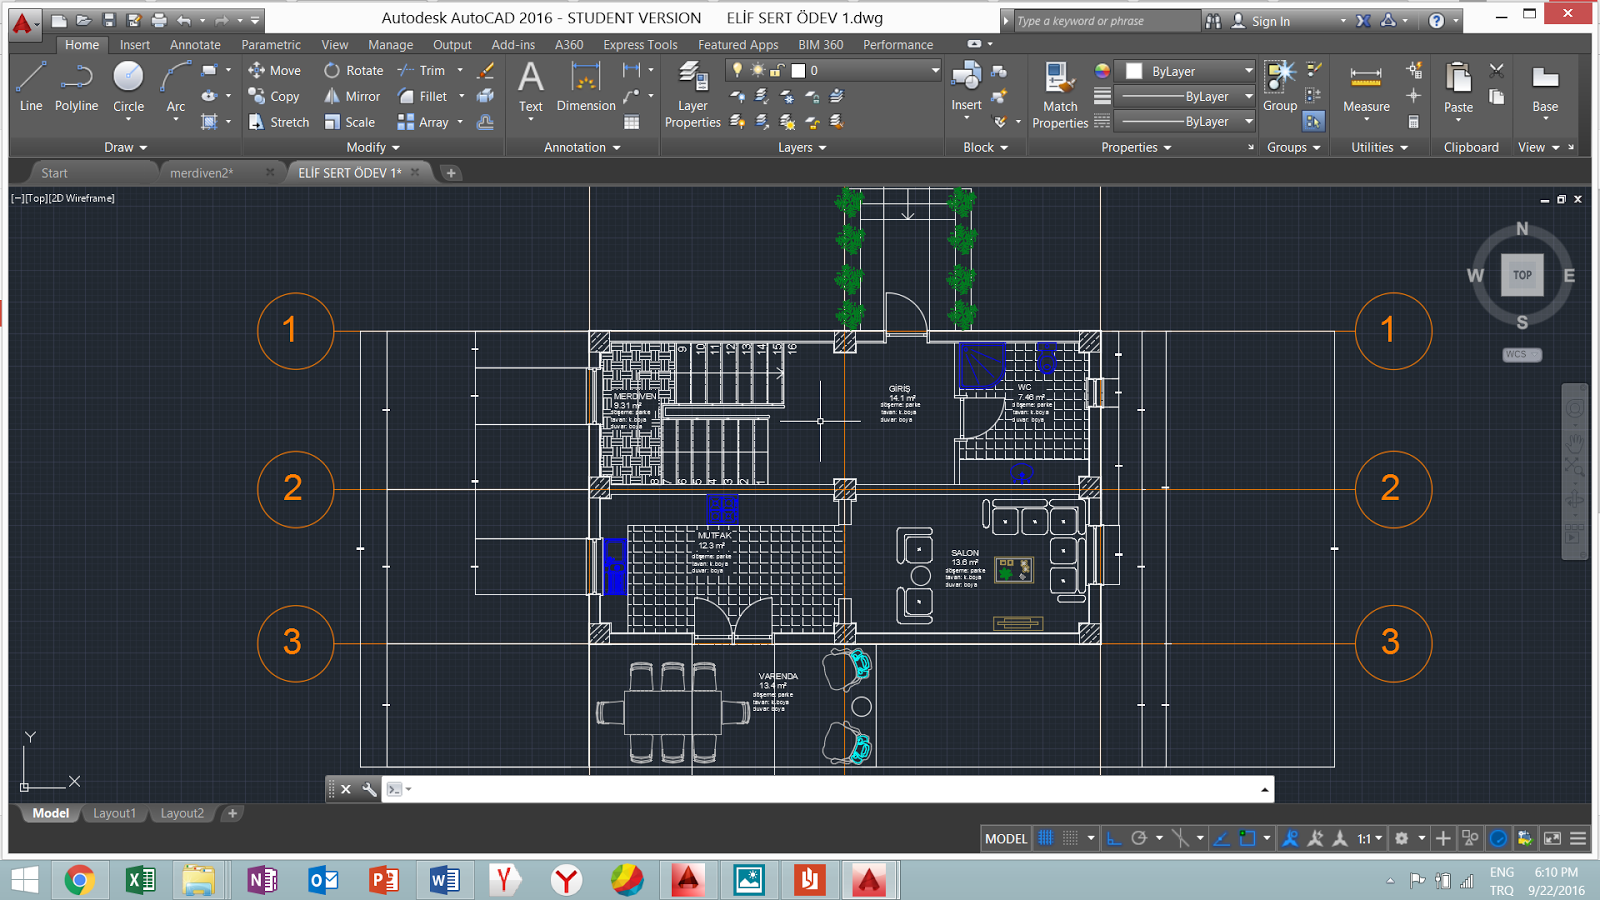Viewport: 1600px width, 900px height.
Task: Expand the Layers panel
Action: pos(802,147)
